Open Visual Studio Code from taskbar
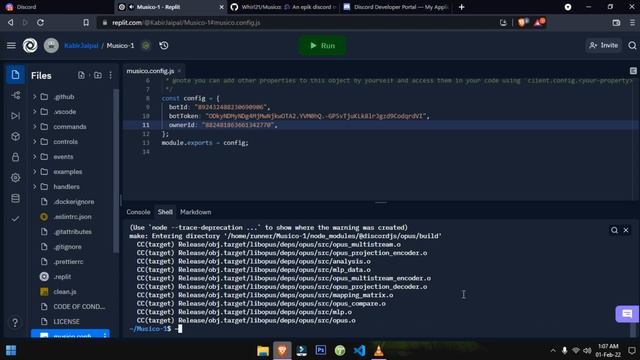Viewport: 640px width, 360px height. [x=359, y=350]
